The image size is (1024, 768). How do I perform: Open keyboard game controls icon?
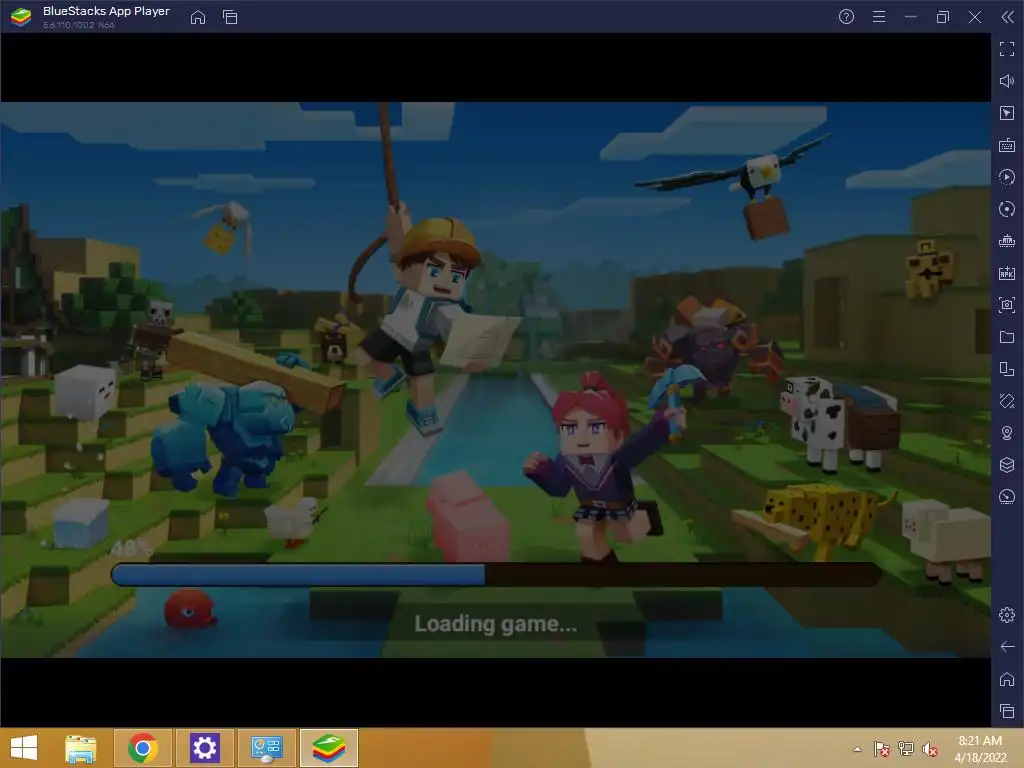(x=1007, y=145)
